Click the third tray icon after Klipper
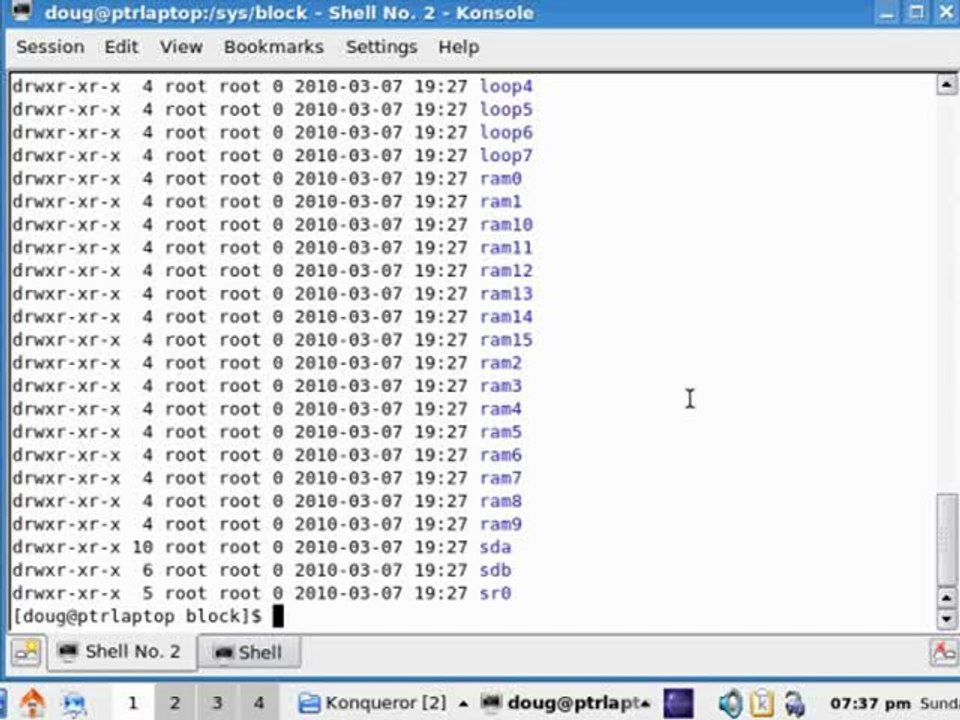 794,703
